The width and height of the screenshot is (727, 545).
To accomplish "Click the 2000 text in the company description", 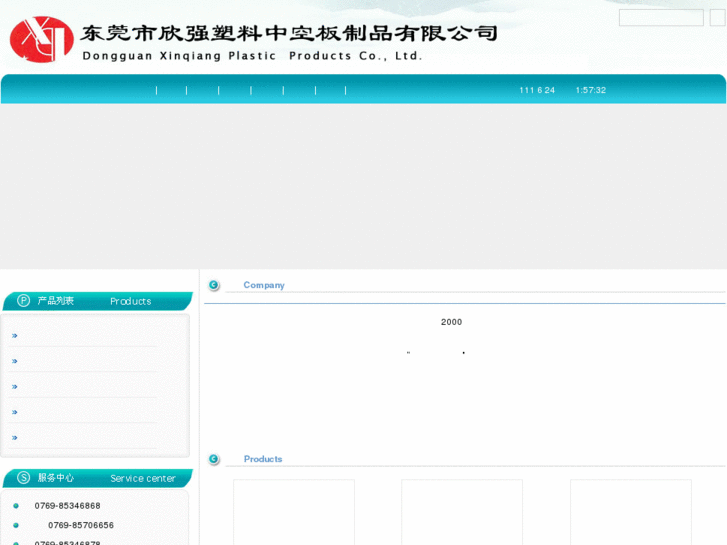I will 451,322.
